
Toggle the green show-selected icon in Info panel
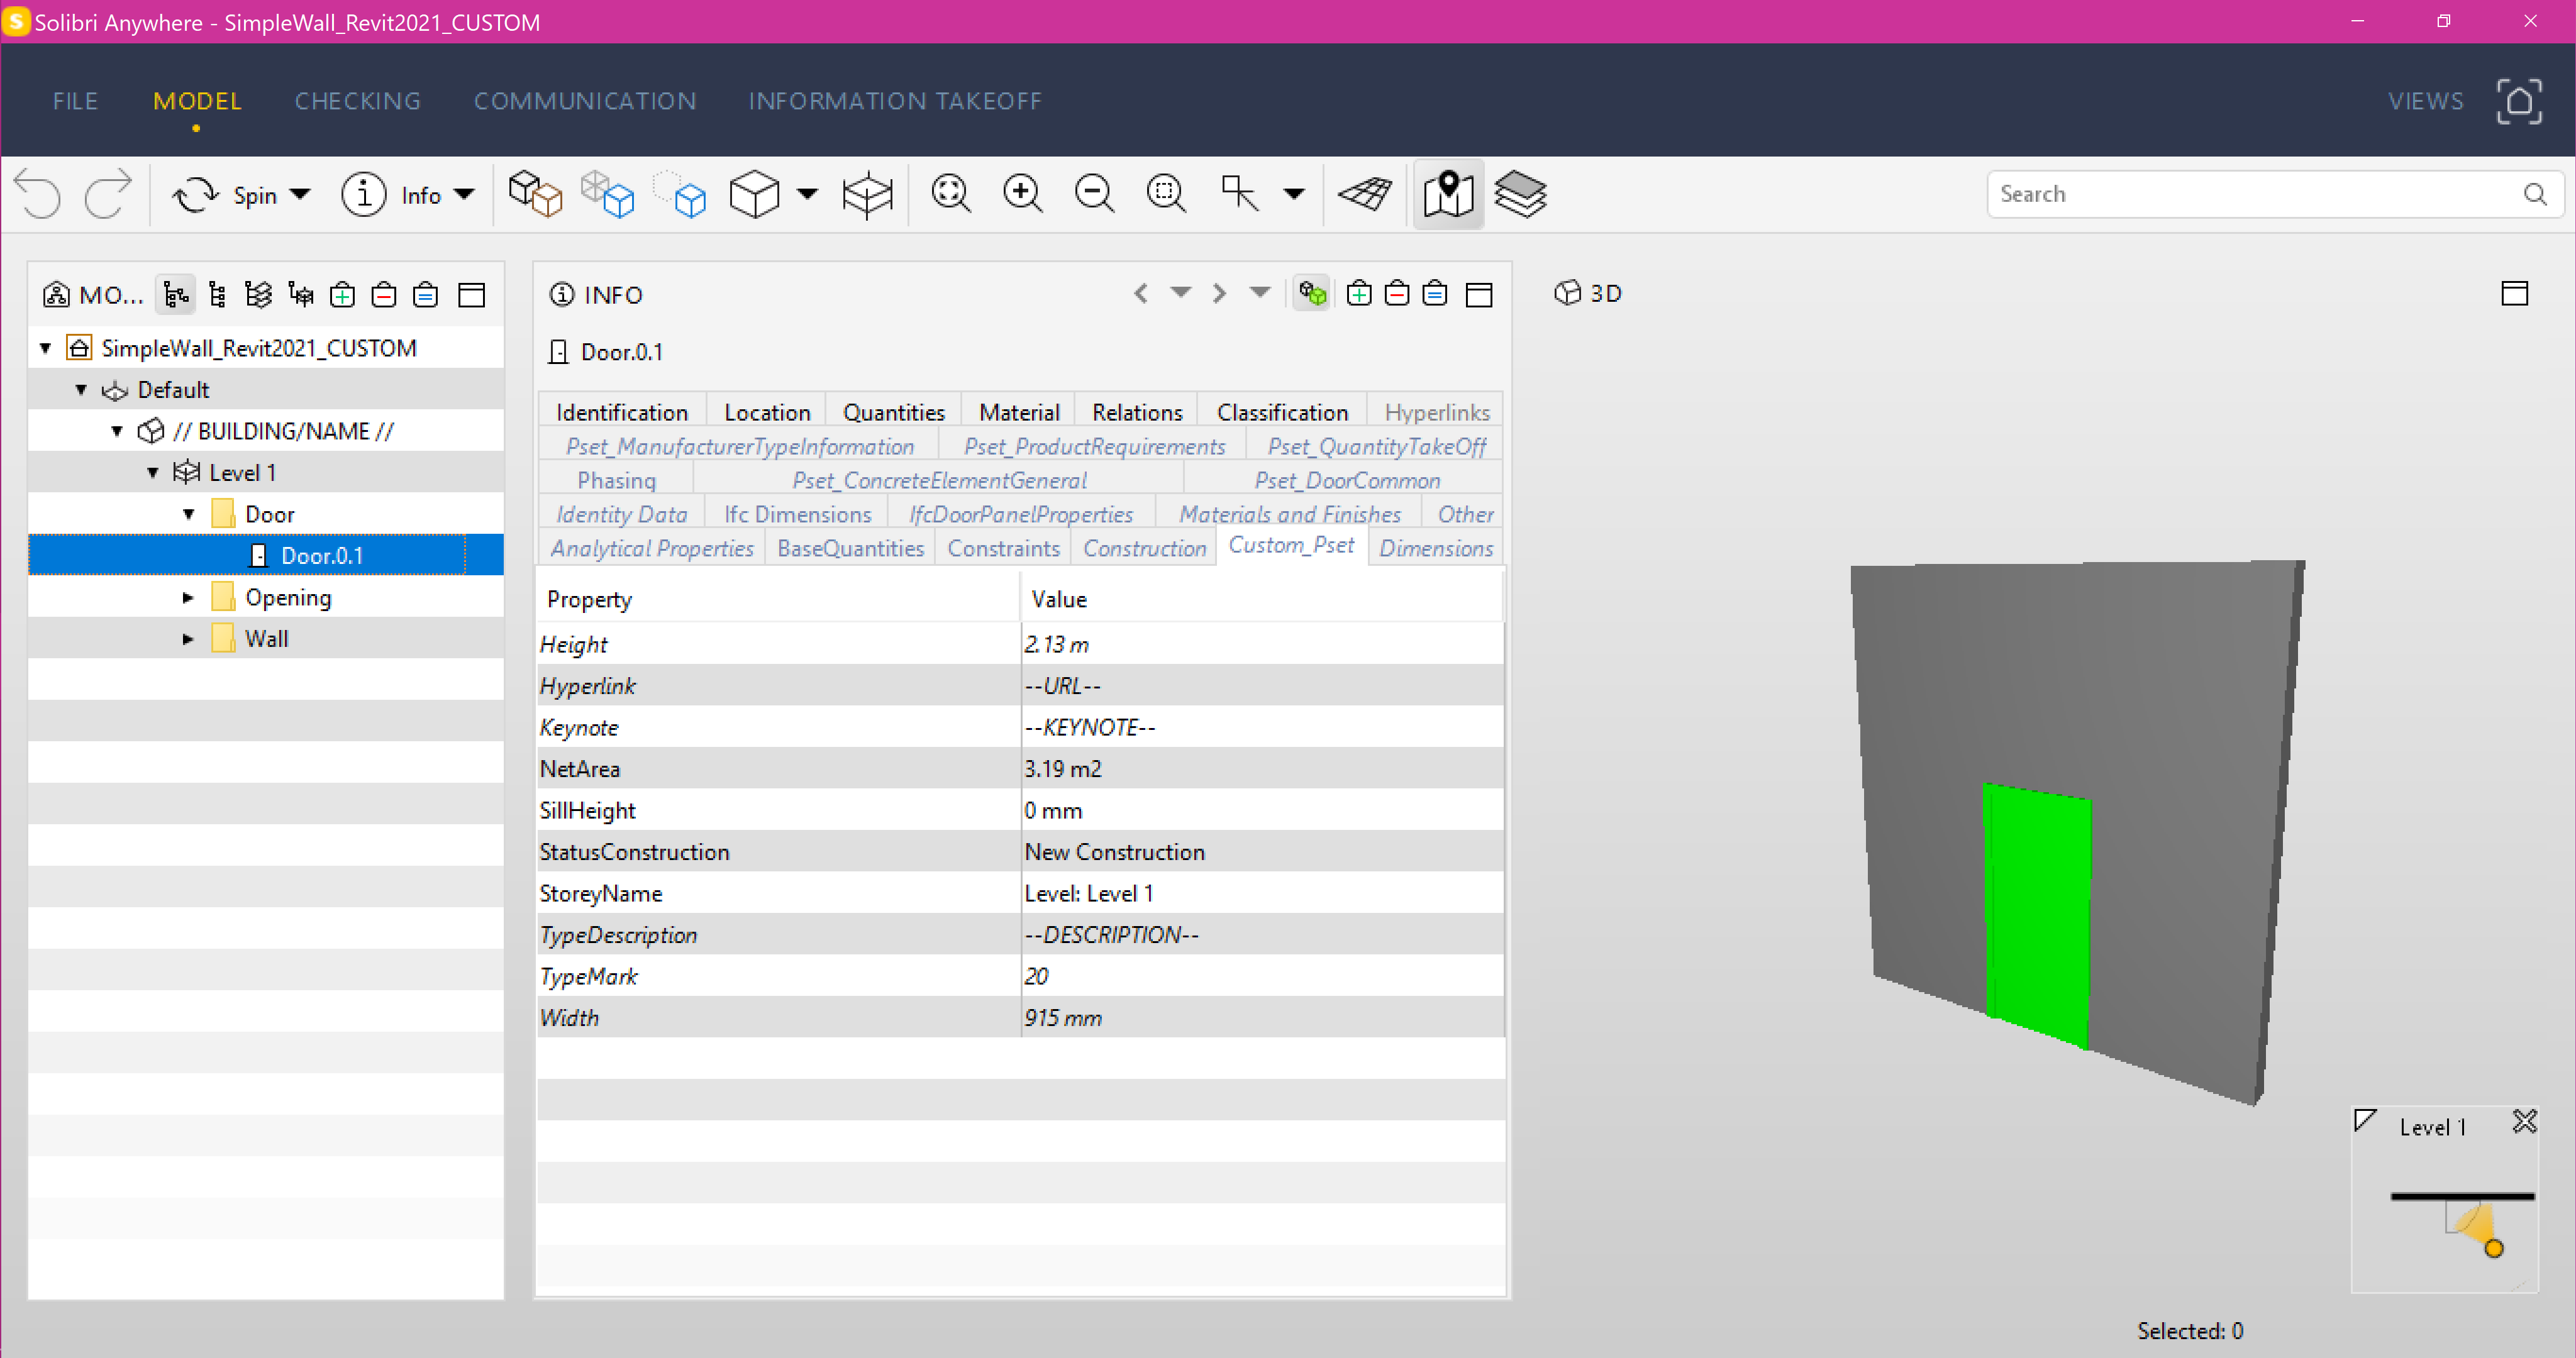(x=1312, y=294)
